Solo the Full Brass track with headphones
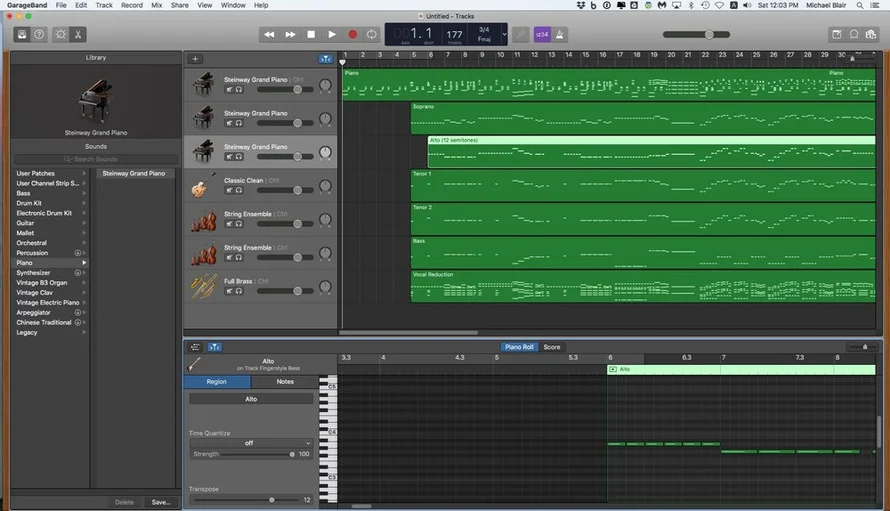 tap(239, 291)
